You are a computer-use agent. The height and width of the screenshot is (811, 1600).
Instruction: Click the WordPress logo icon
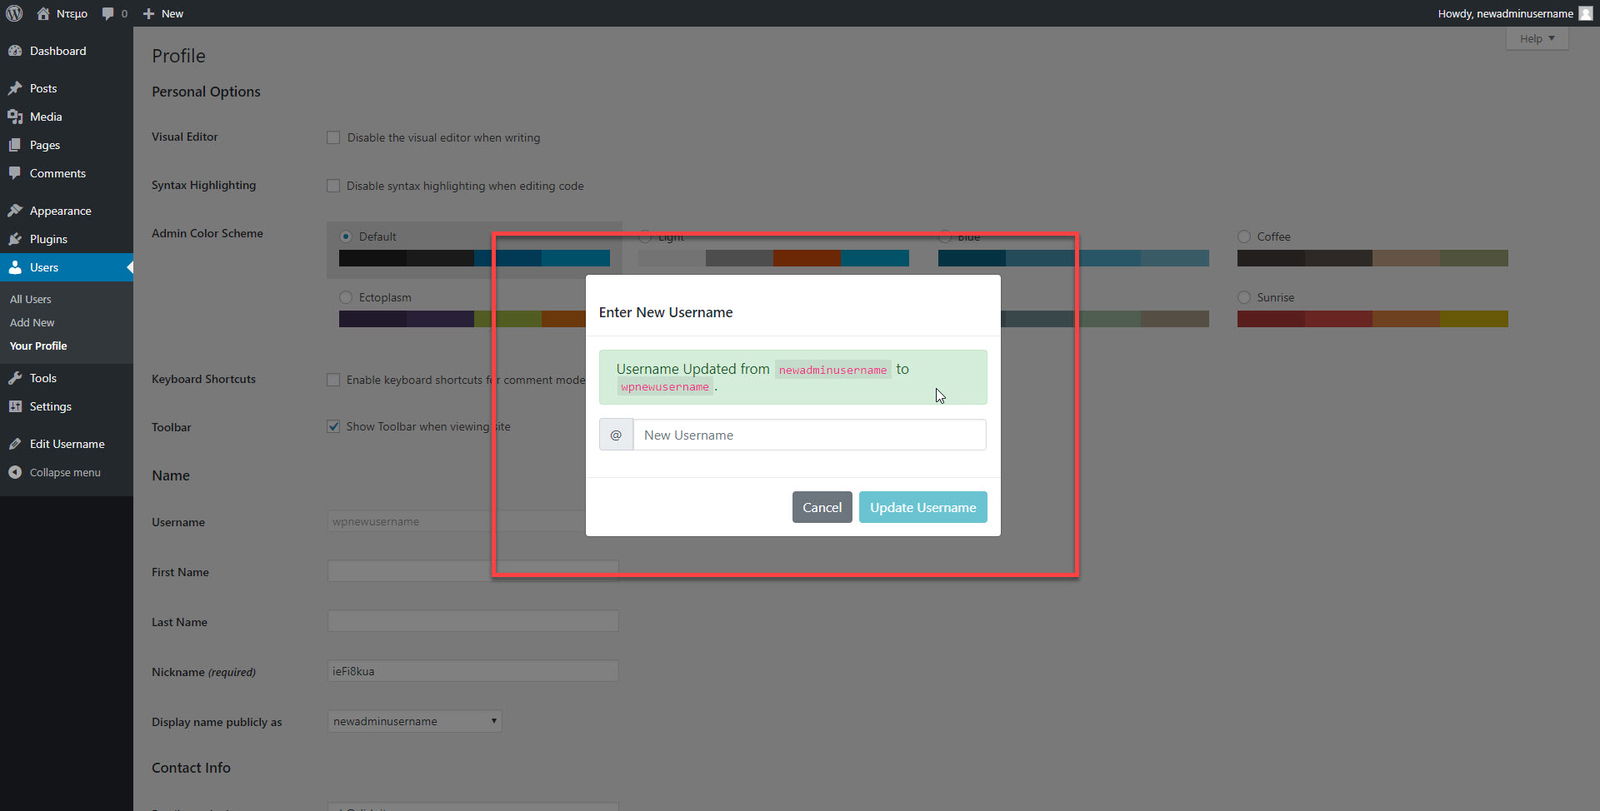pyautogui.click(x=14, y=13)
